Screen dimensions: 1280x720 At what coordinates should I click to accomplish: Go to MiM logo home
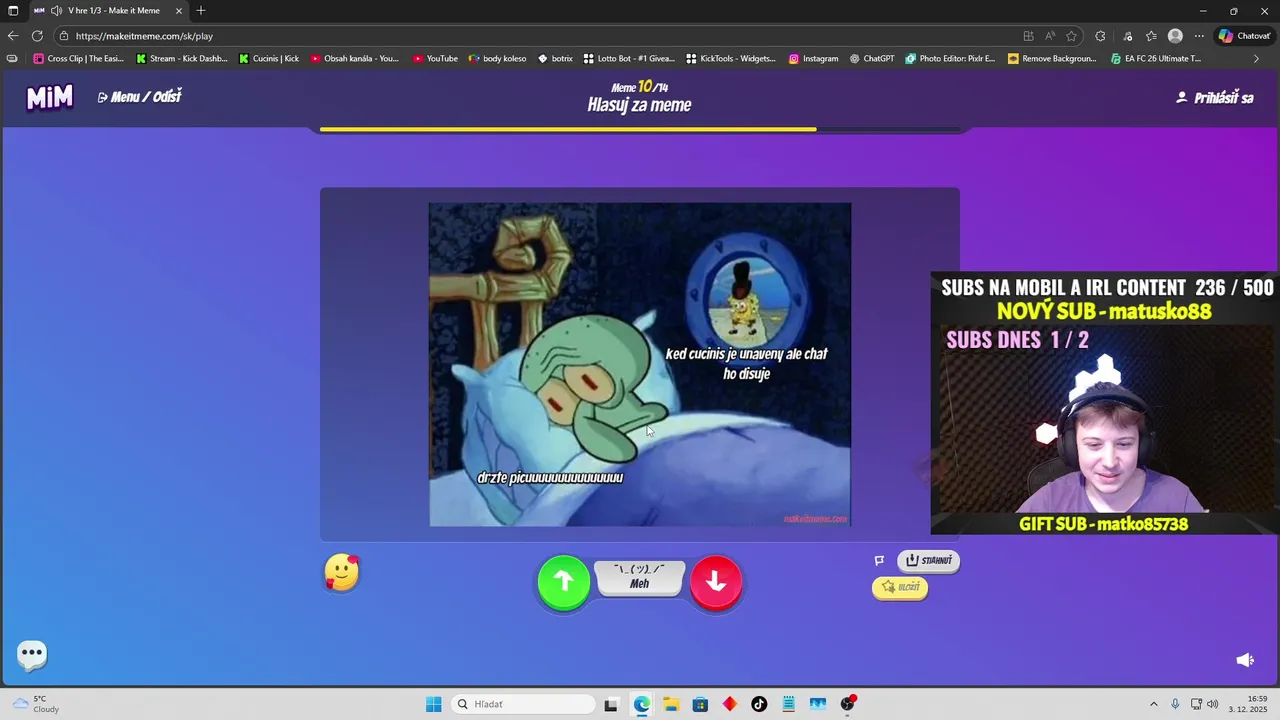click(49, 97)
